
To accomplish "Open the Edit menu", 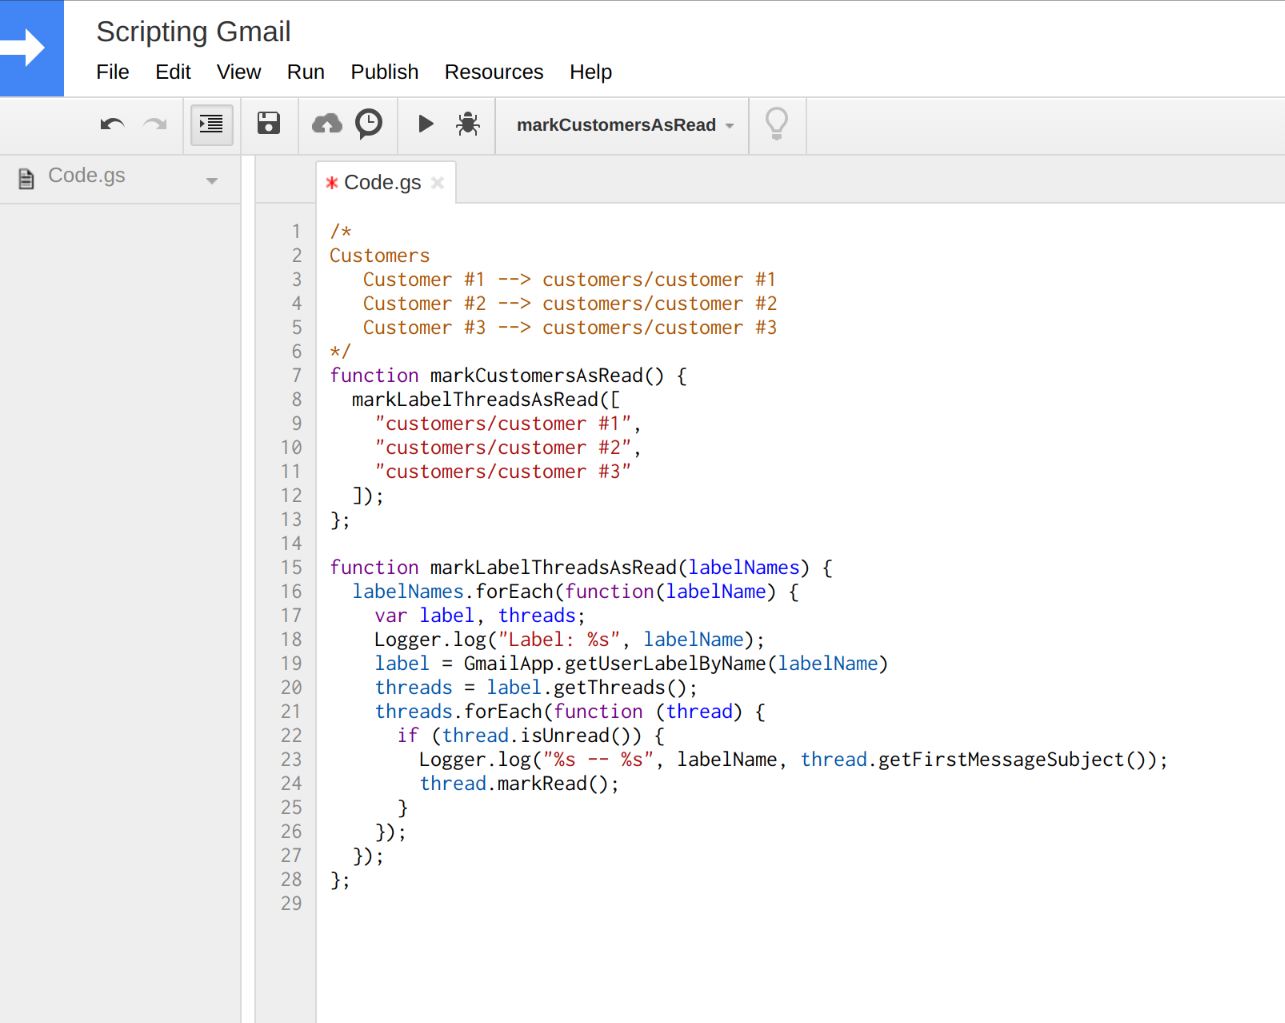I will point(173,72).
